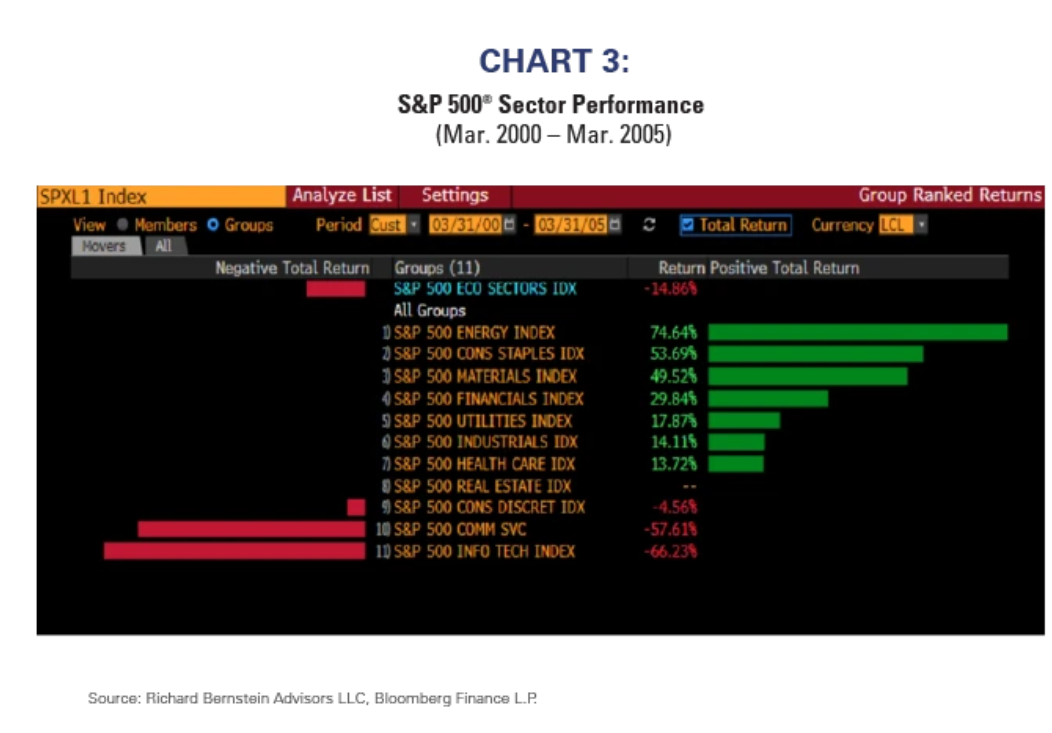The width and height of the screenshot is (1052, 733).
Task: Open S&P 500 ECO SECTORS IDX link
Action: click(485, 288)
